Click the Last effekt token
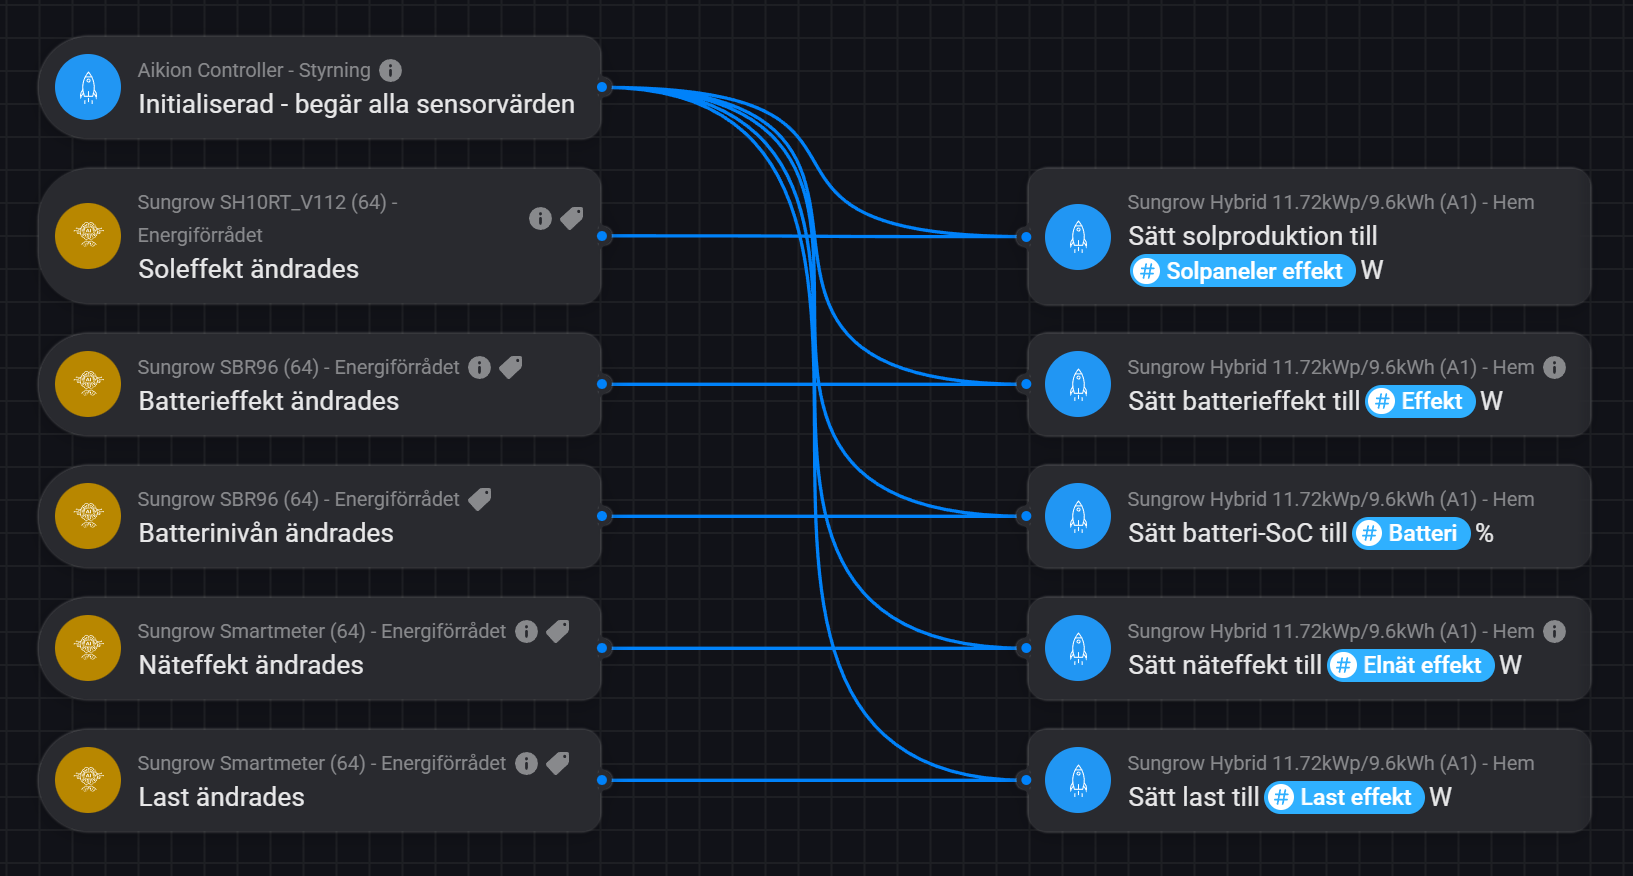The height and width of the screenshot is (876, 1633). pyautogui.click(x=1344, y=797)
